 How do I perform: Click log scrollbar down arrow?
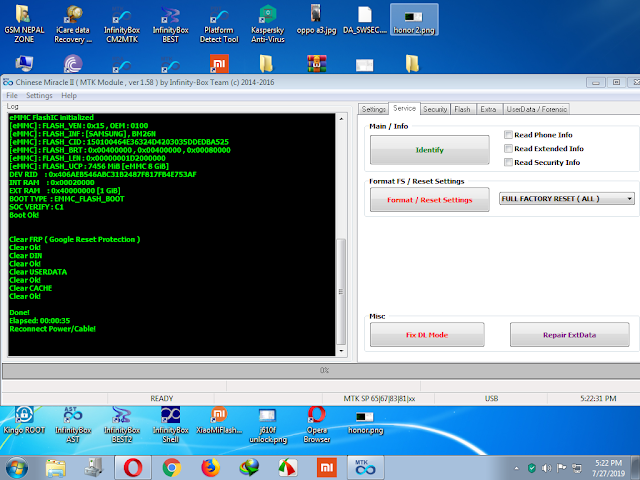(x=341, y=351)
